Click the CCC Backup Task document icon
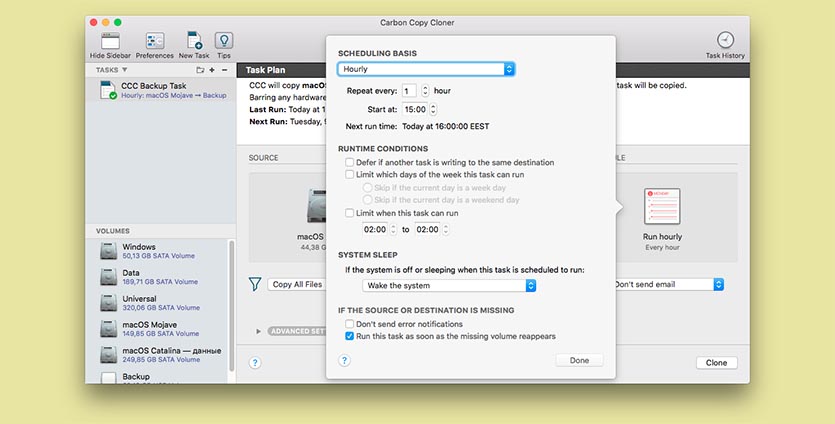The width and height of the screenshot is (835, 424). 108,90
